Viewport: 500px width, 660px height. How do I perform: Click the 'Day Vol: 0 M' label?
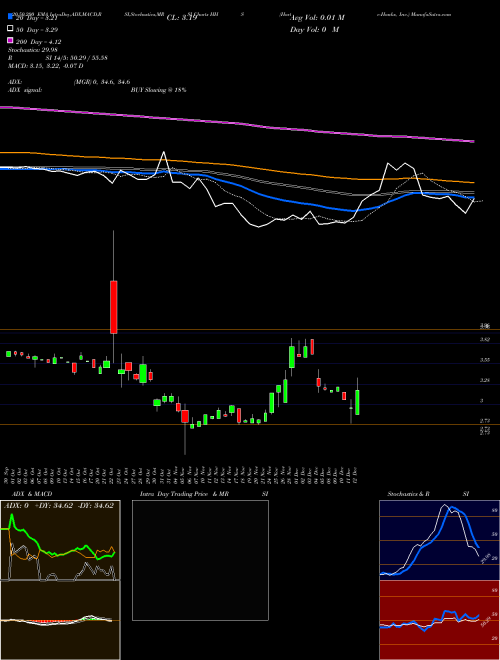314,30
